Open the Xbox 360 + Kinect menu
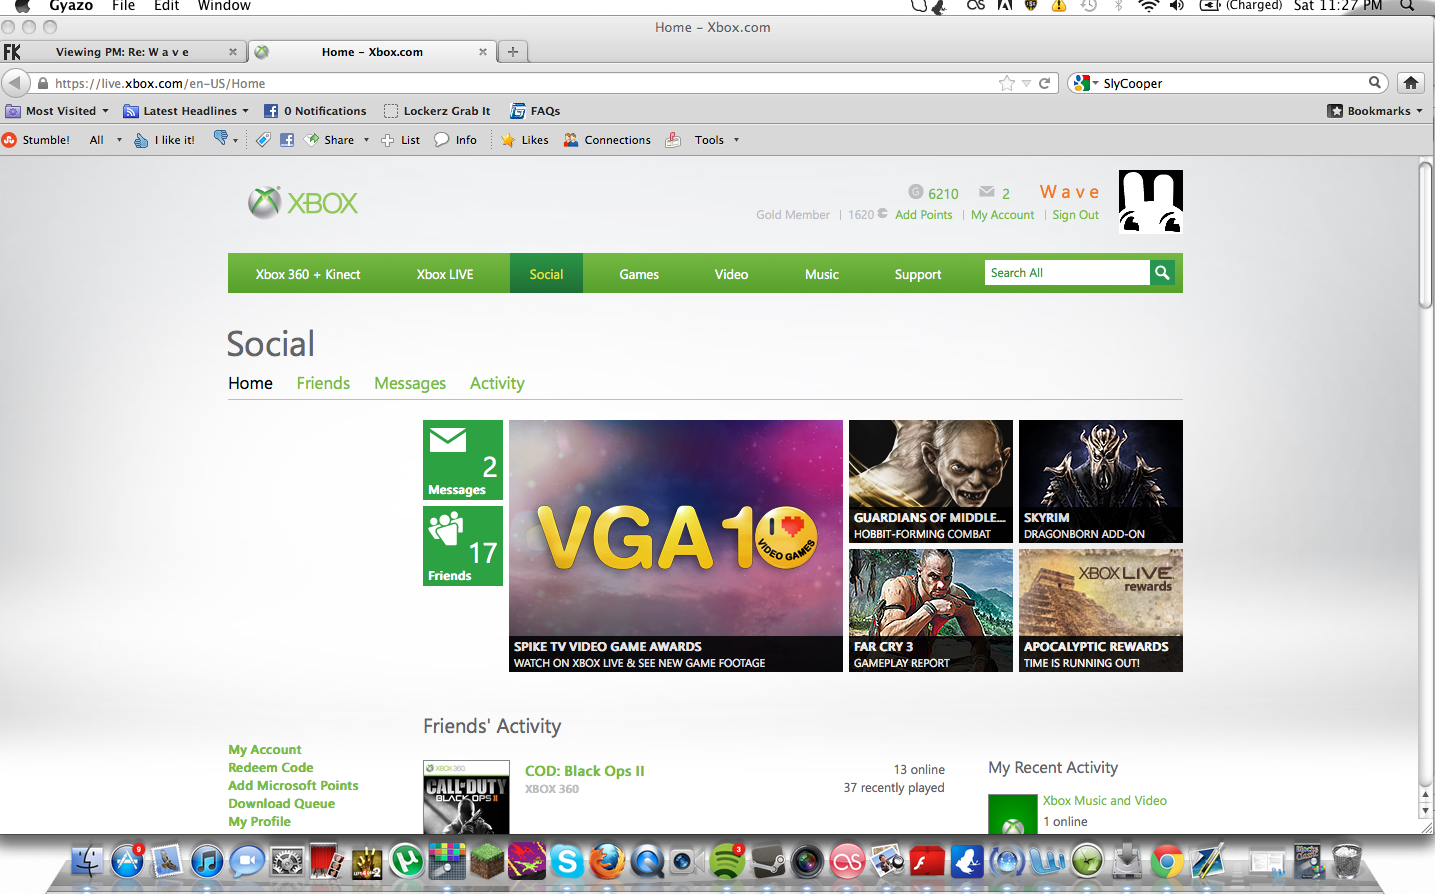The height and width of the screenshot is (894, 1435). 308,274
